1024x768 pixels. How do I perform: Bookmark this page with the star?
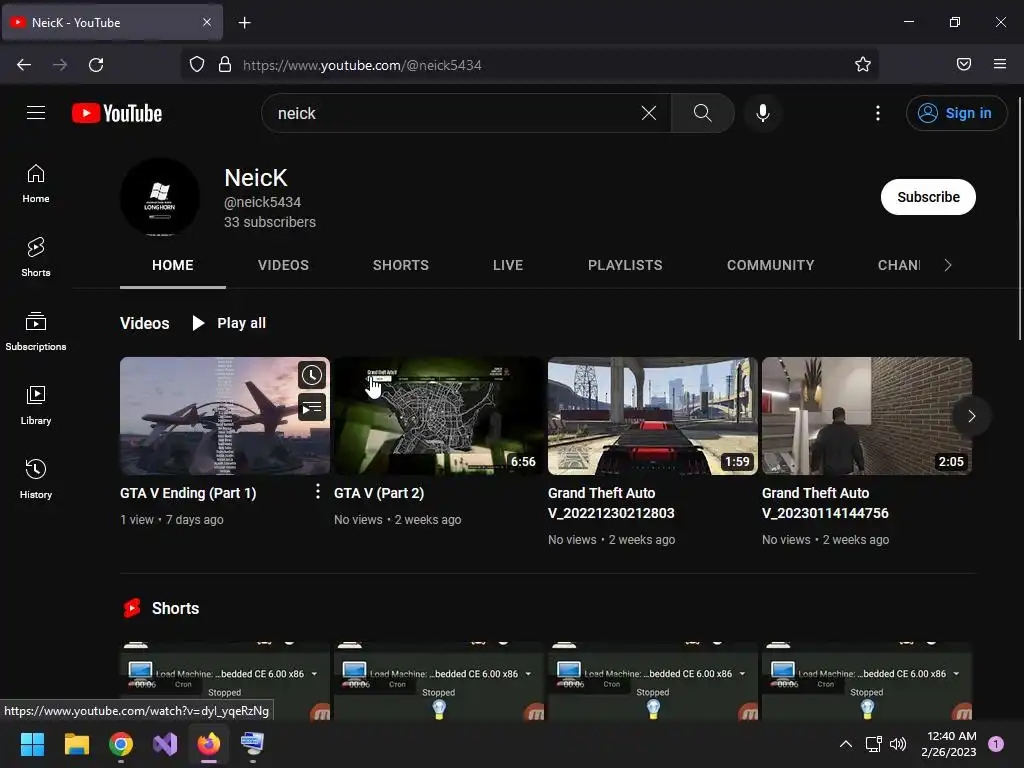[x=863, y=64]
